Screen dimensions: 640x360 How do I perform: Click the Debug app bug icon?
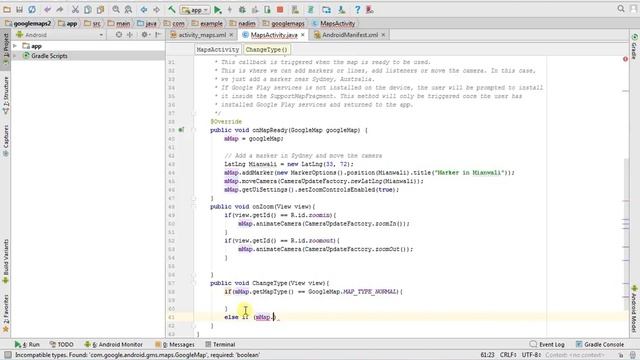tap(242, 9)
